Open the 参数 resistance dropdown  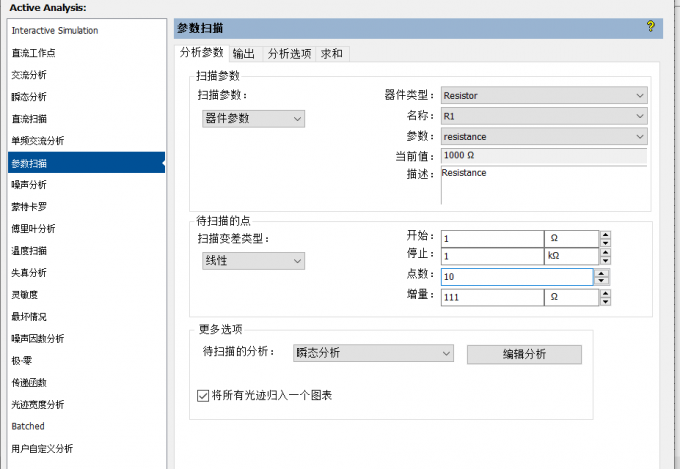544,136
